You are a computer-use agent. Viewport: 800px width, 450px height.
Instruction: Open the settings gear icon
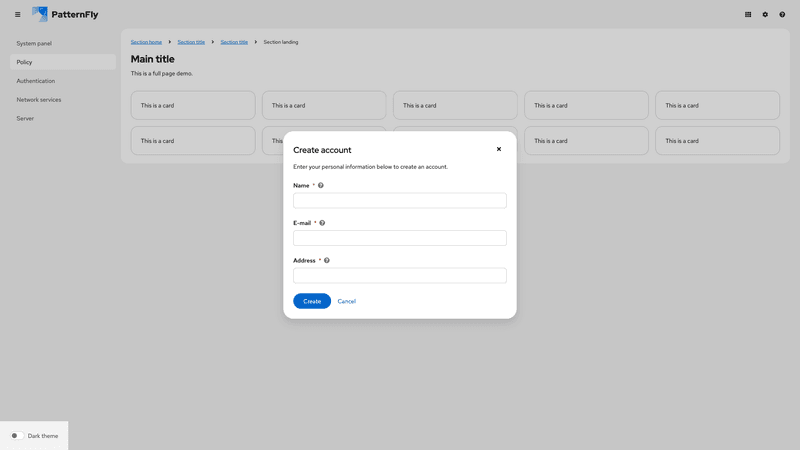coord(765,15)
